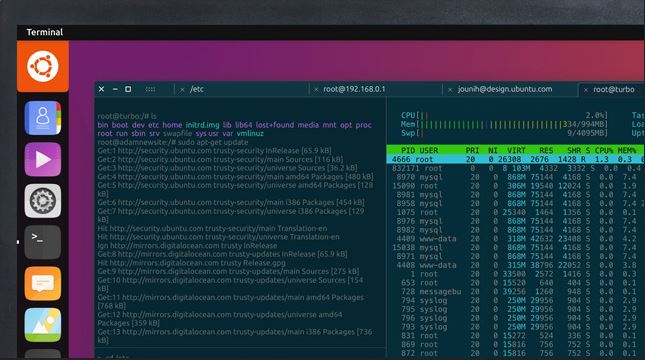Sort by PRI column header

coord(472,151)
